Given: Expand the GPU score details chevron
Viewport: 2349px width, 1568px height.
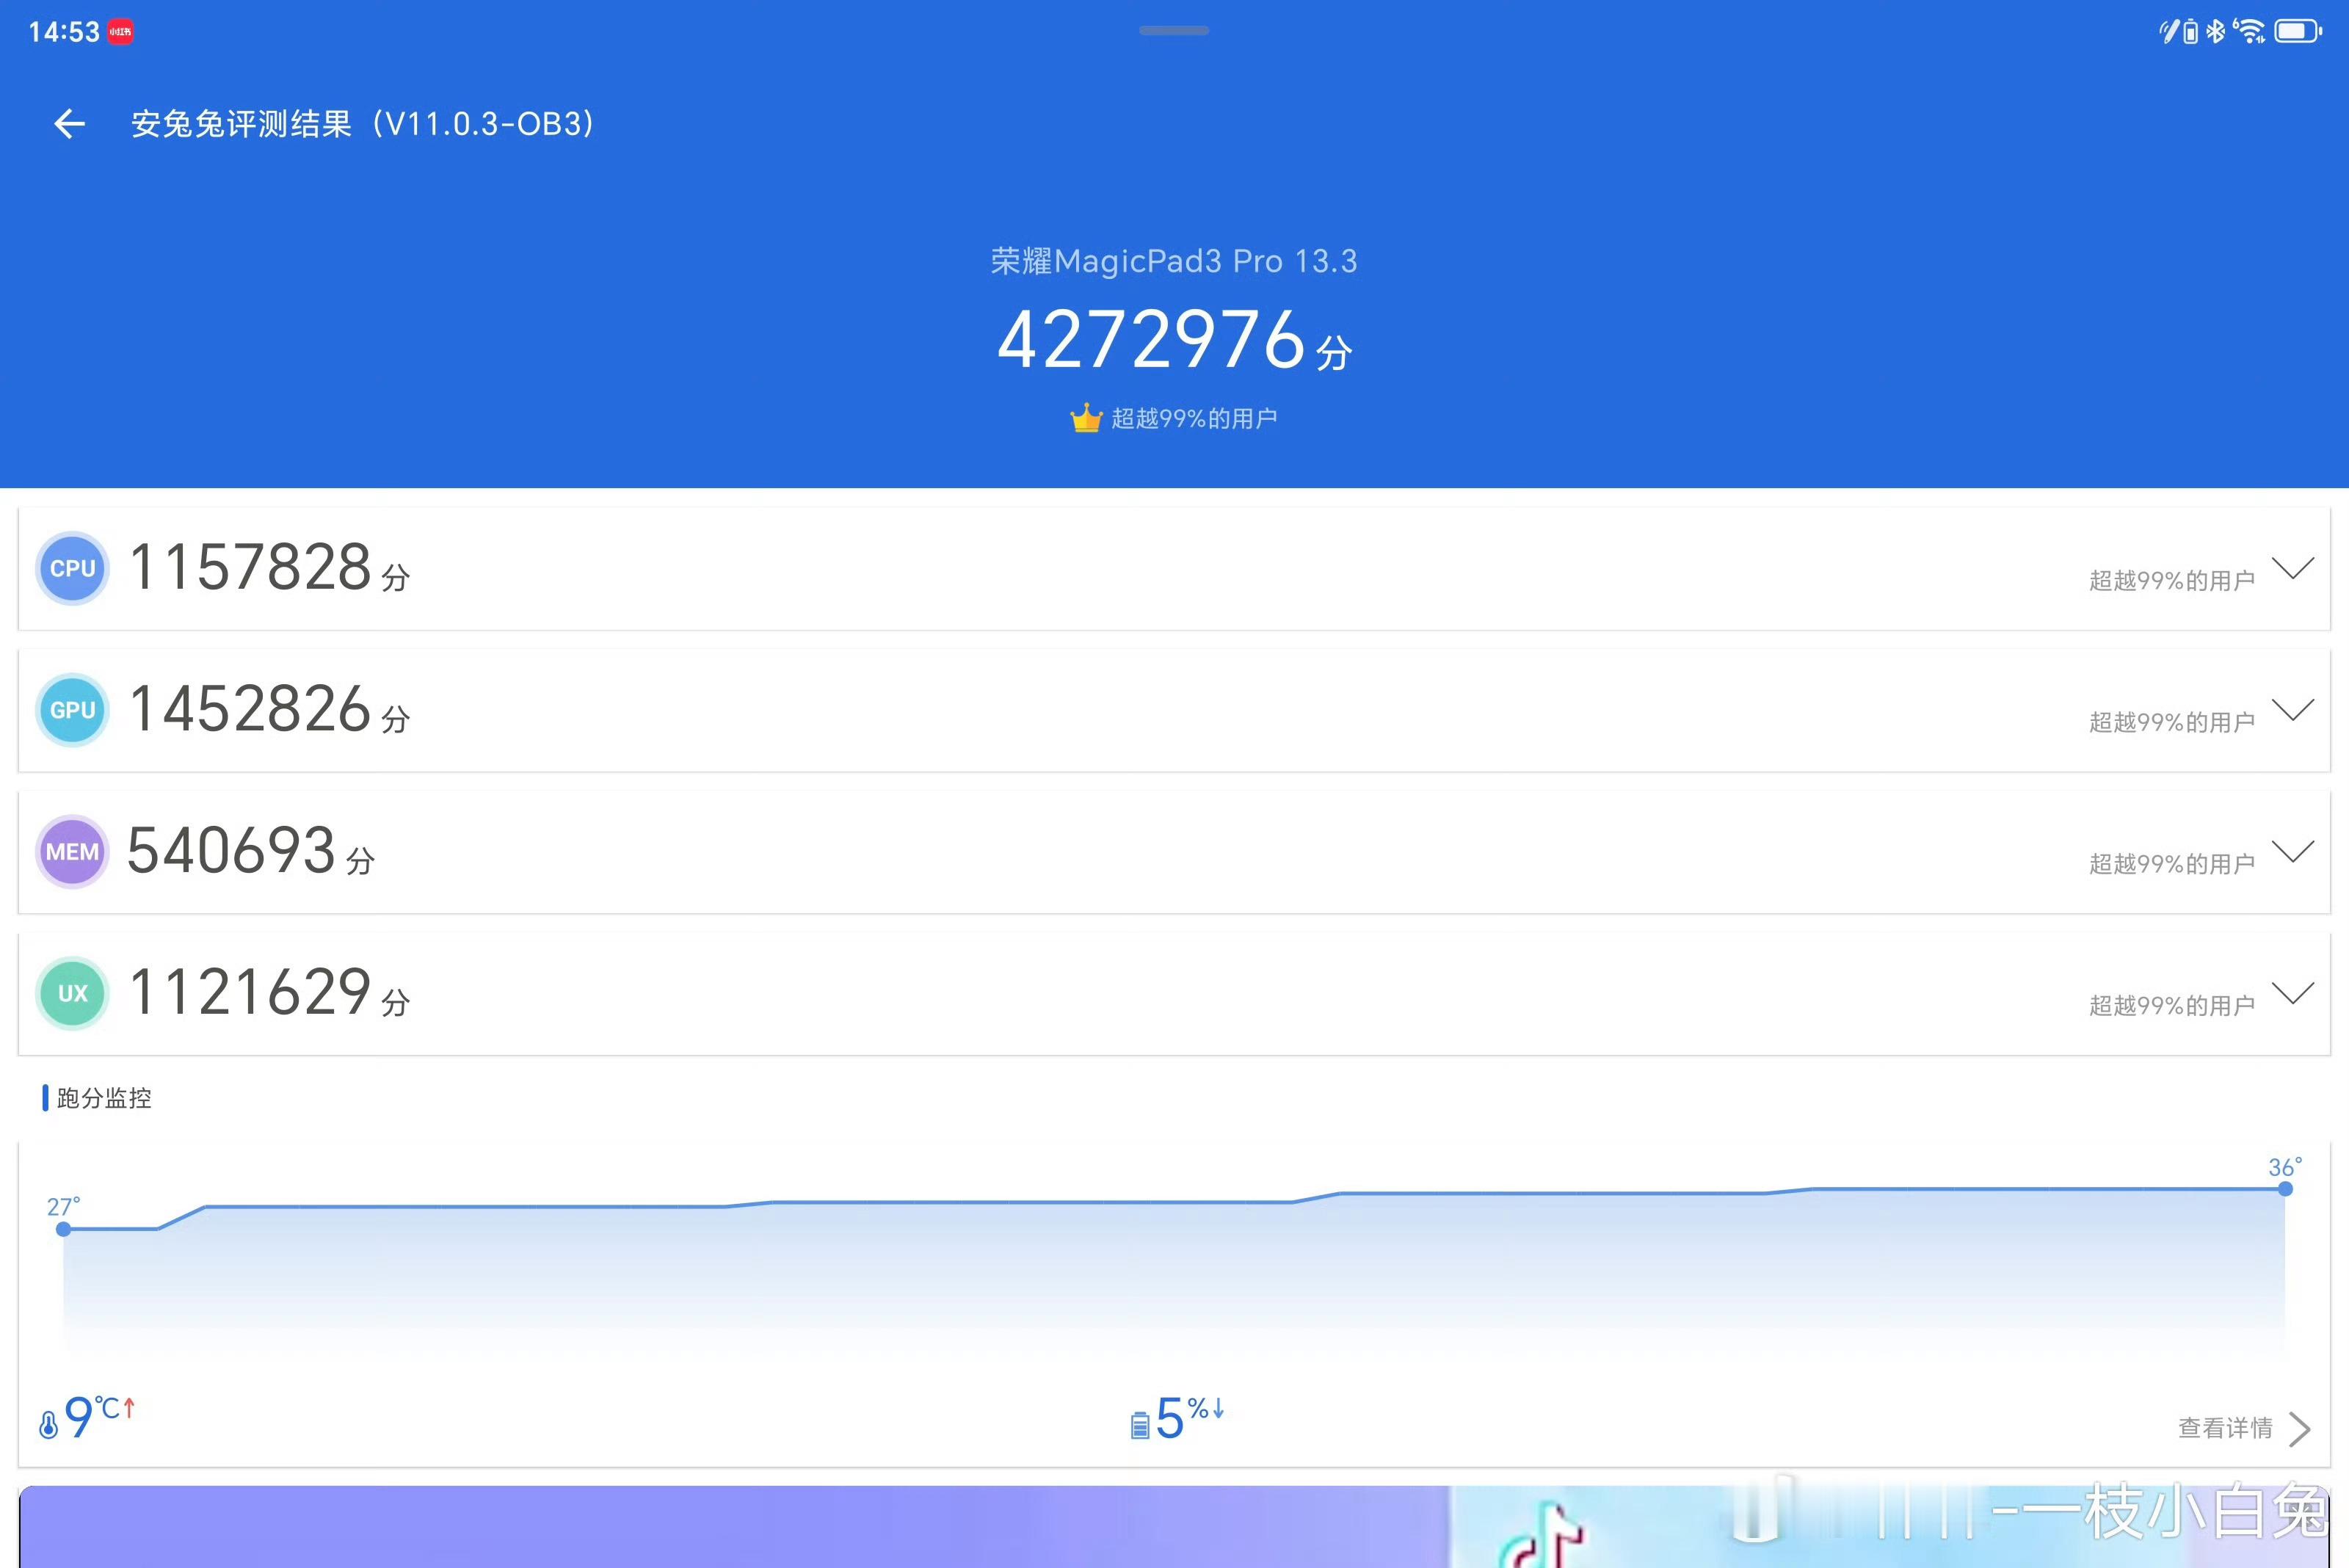Looking at the screenshot, I should [x=2293, y=710].
